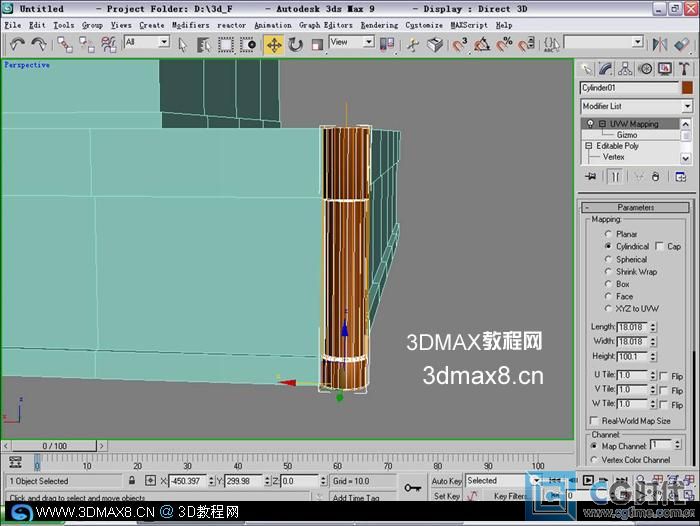Open the Customize menu
Screen dimensions: 700x526
(x=424, y=25)
